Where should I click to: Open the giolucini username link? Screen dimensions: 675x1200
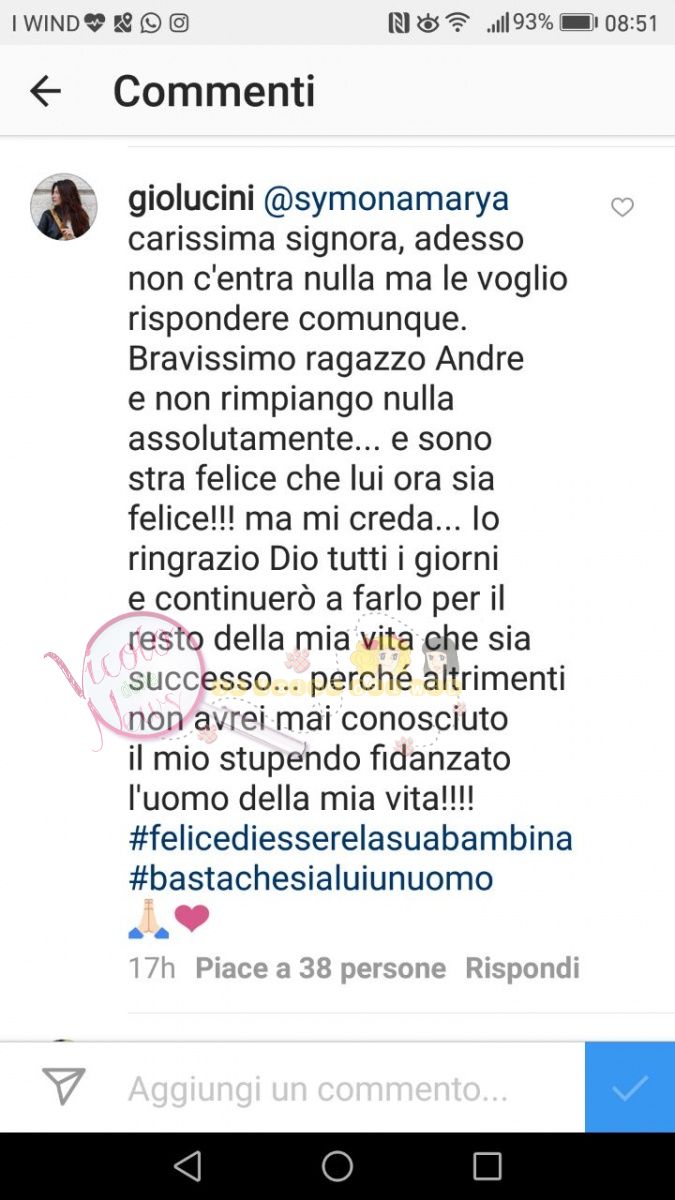(191, 199)
